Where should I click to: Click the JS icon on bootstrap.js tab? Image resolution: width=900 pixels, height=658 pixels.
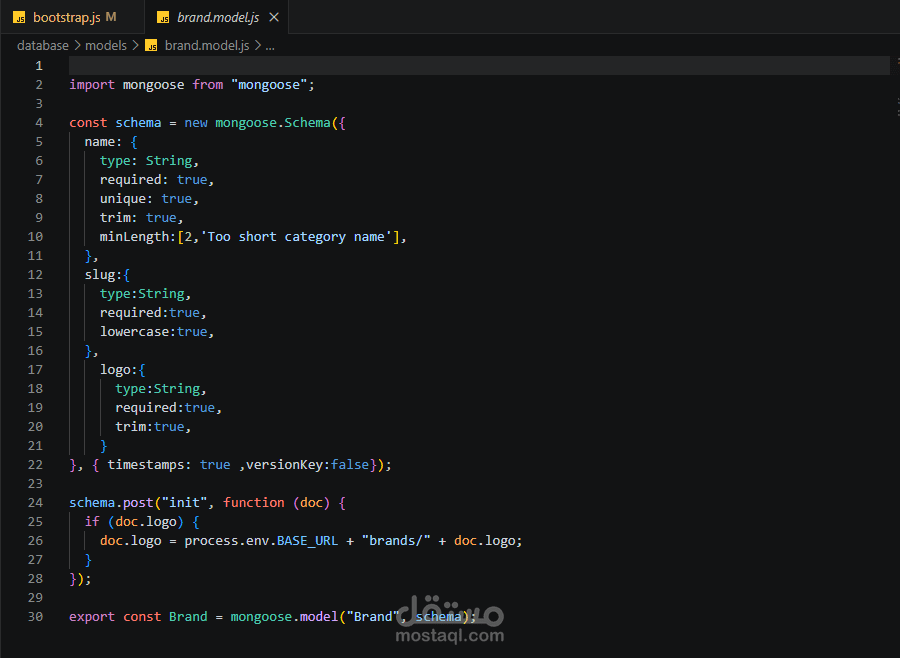[19, 18]
